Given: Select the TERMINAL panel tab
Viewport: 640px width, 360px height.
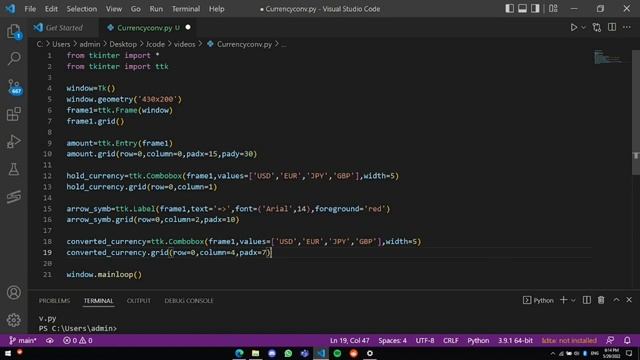Looking at the screenshot, I should (x=98, y=300).
